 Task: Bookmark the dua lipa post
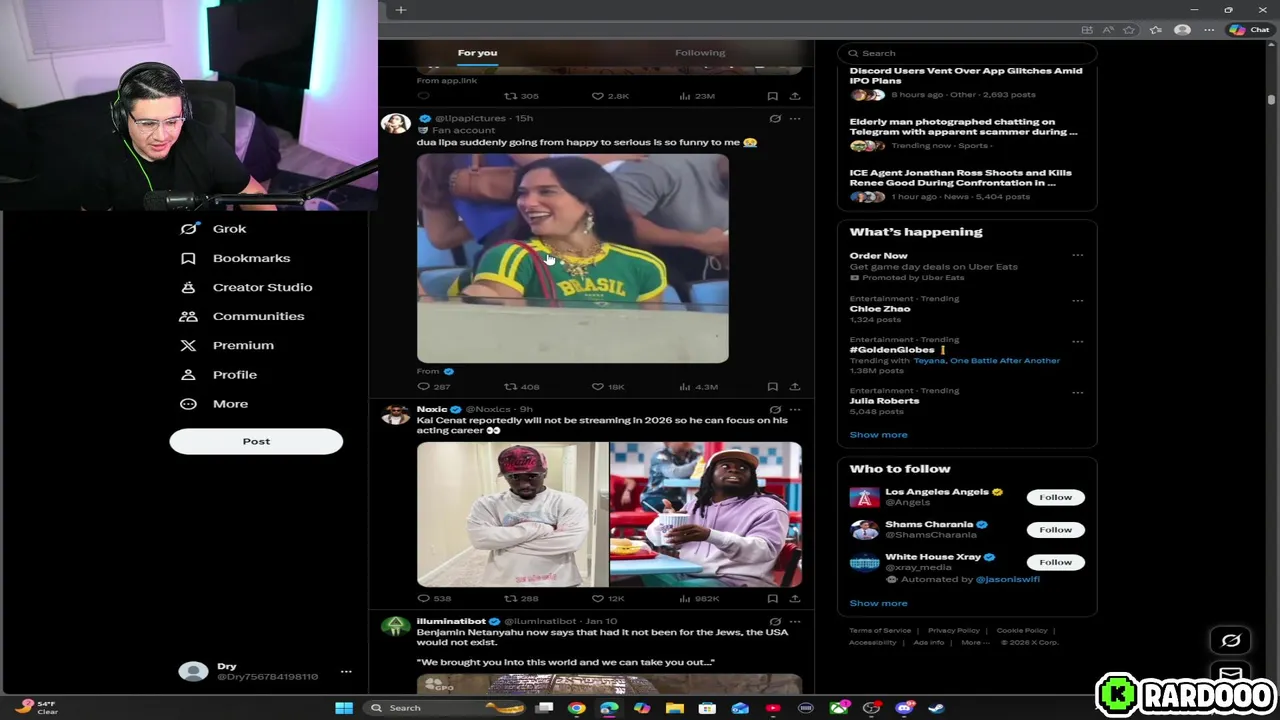[772, 386]
